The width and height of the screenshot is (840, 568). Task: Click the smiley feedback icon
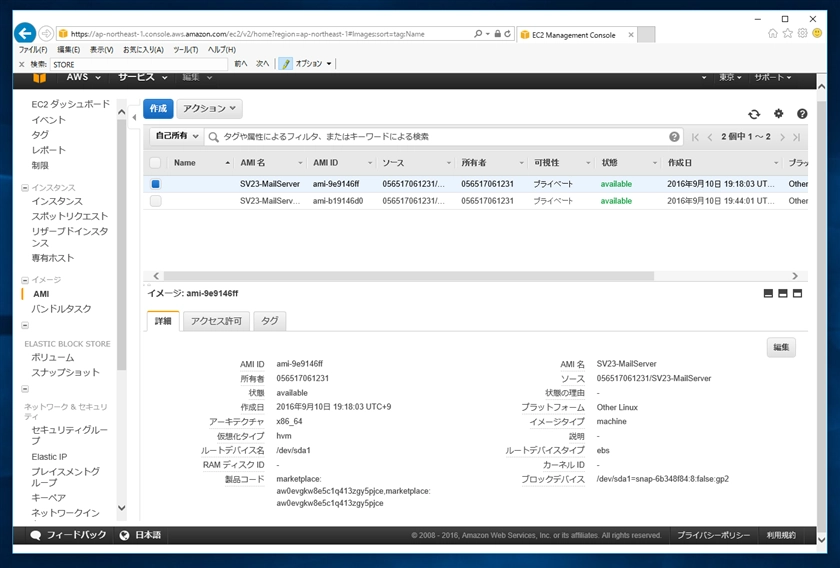pos(817,33)
